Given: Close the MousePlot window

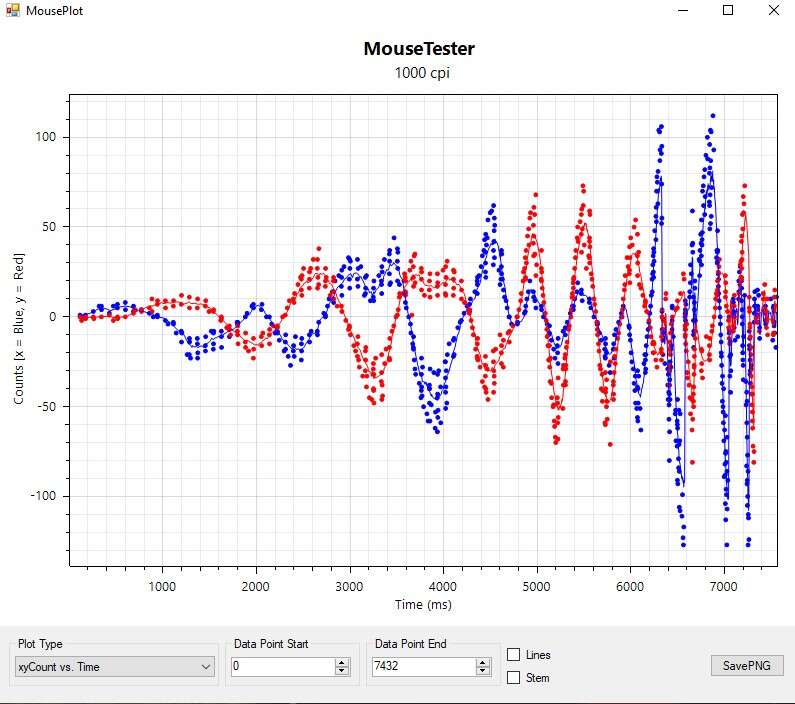Looking at the screenshot, I should click(773, 11).
